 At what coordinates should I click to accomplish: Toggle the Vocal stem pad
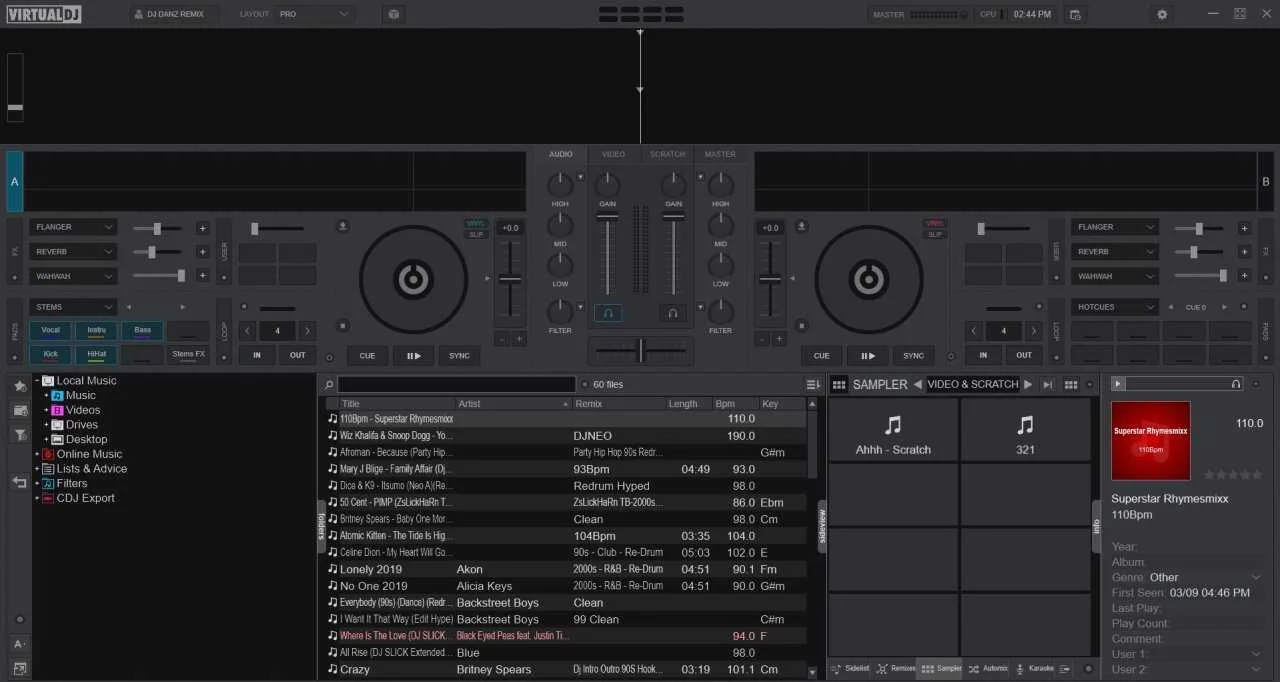50,331
